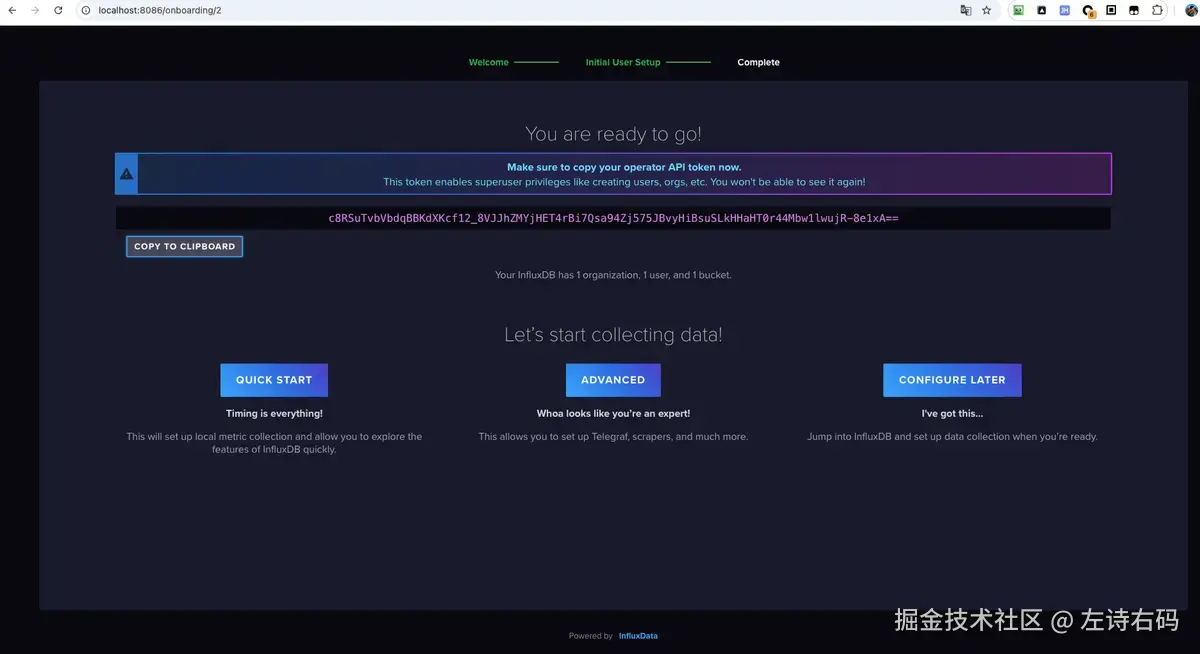Click the 'I've got this...' text
The height and width of the screenshot is (654, 1200).
click(x=952, y=413)
